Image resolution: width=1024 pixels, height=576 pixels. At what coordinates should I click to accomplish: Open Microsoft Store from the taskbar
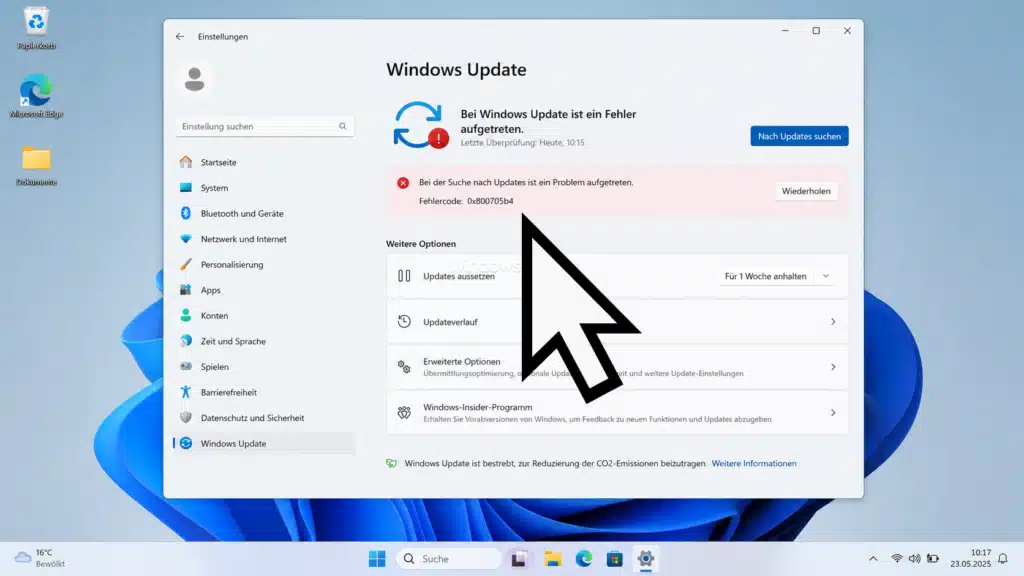[x=615, y=559]
